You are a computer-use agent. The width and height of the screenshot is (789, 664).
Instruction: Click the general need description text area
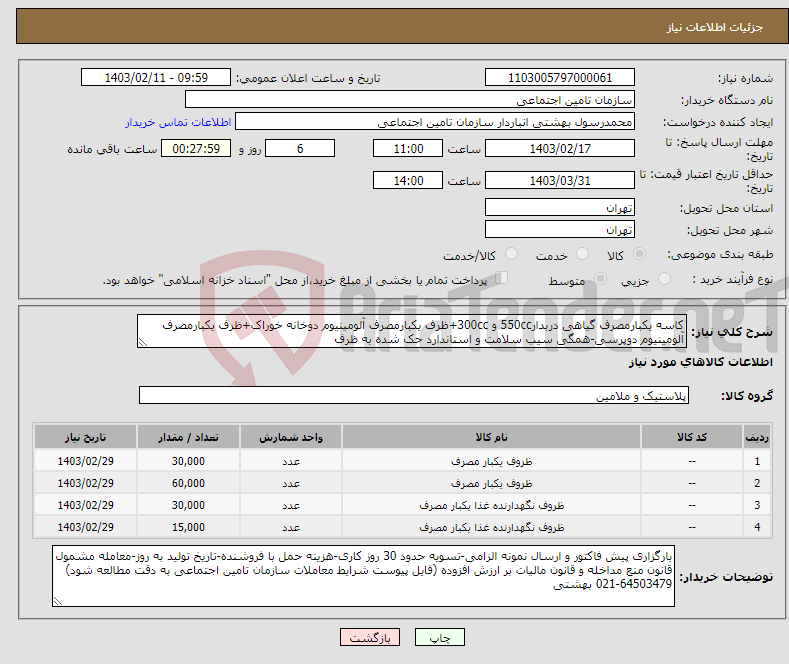[x=412, y=331]
